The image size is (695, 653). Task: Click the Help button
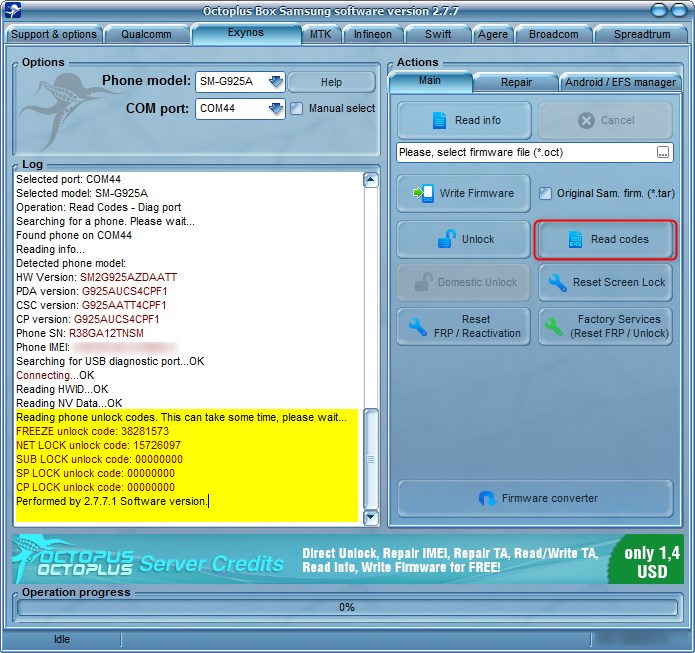331,82
